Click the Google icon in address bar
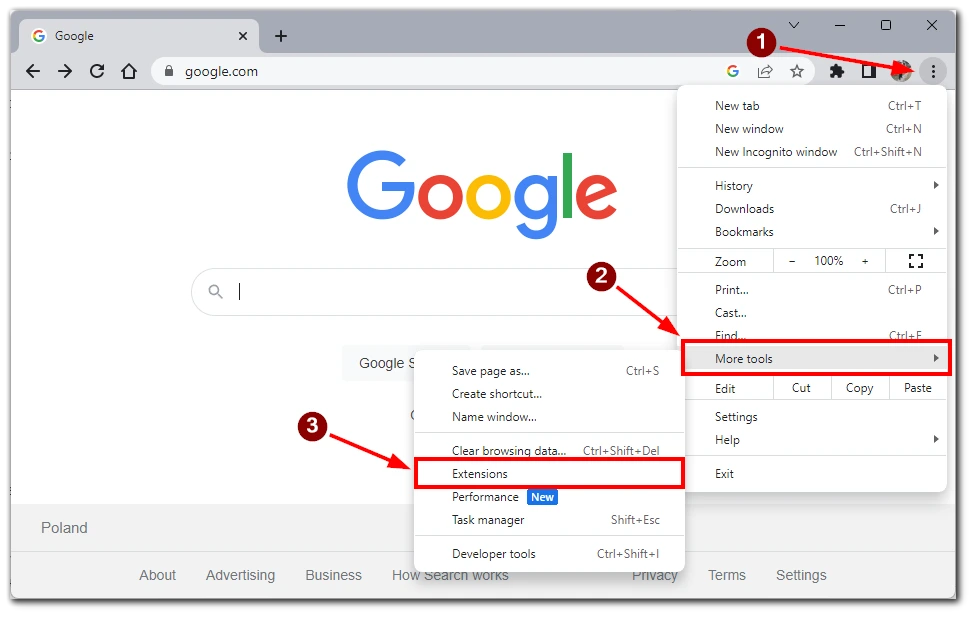 (x=733, y=71)
